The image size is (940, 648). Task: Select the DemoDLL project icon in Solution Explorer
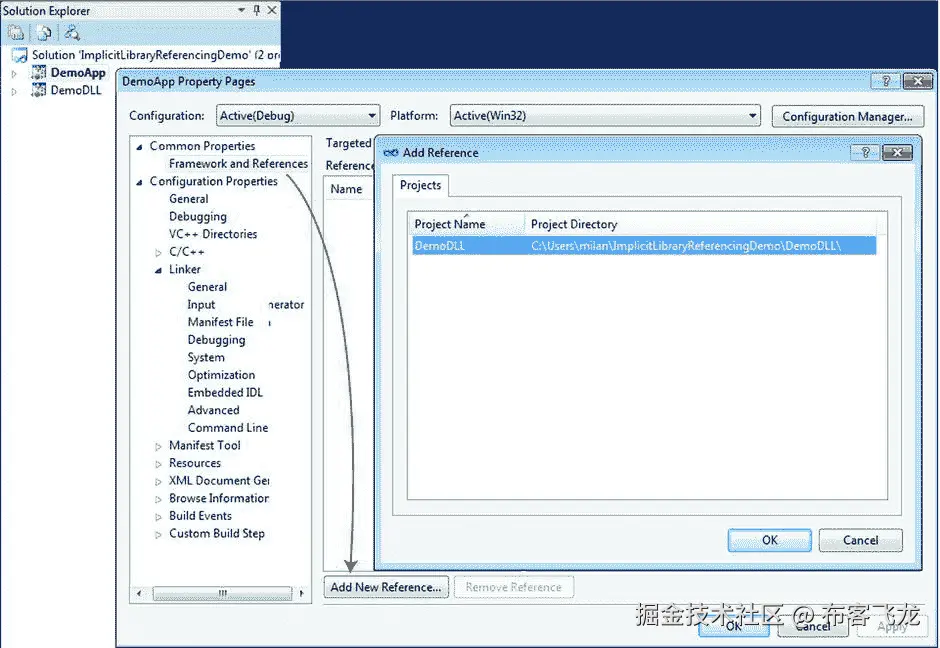coord(38,91)
